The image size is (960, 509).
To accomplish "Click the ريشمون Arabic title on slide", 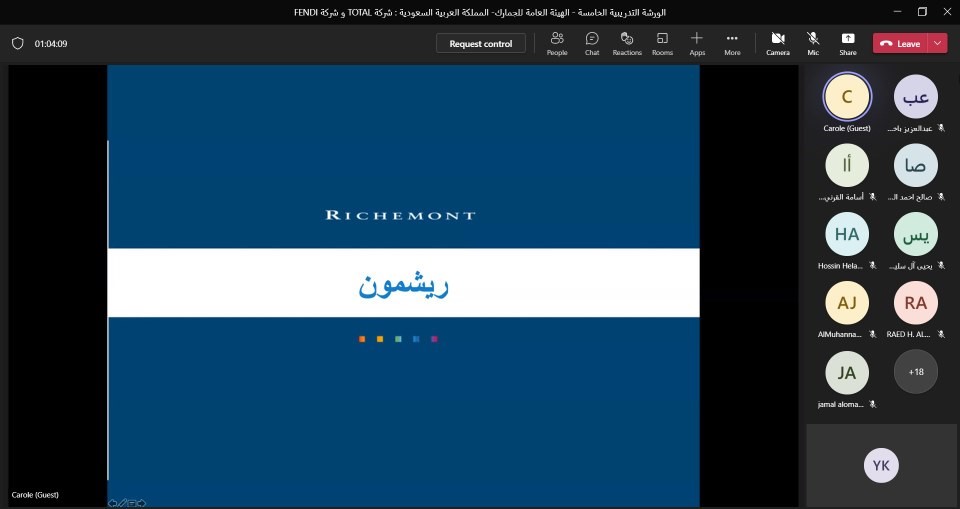I will coord(403,285).
